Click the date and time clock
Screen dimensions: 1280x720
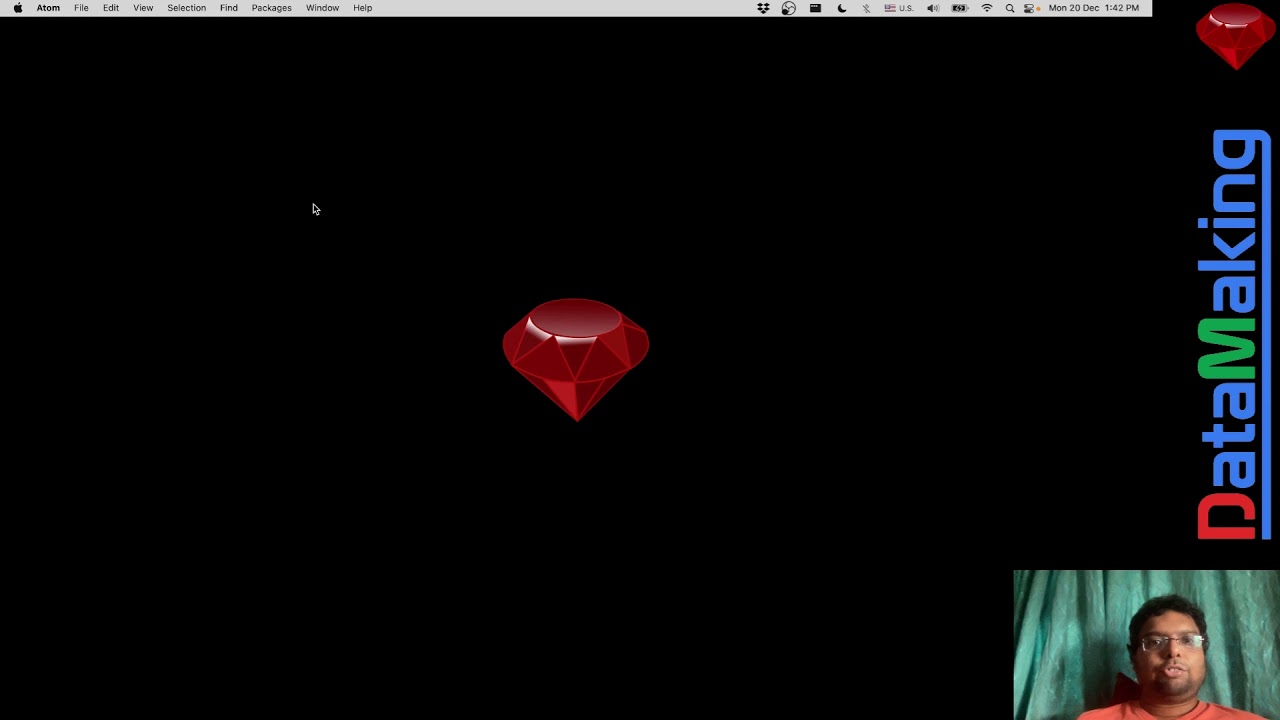pos(1094,8)
